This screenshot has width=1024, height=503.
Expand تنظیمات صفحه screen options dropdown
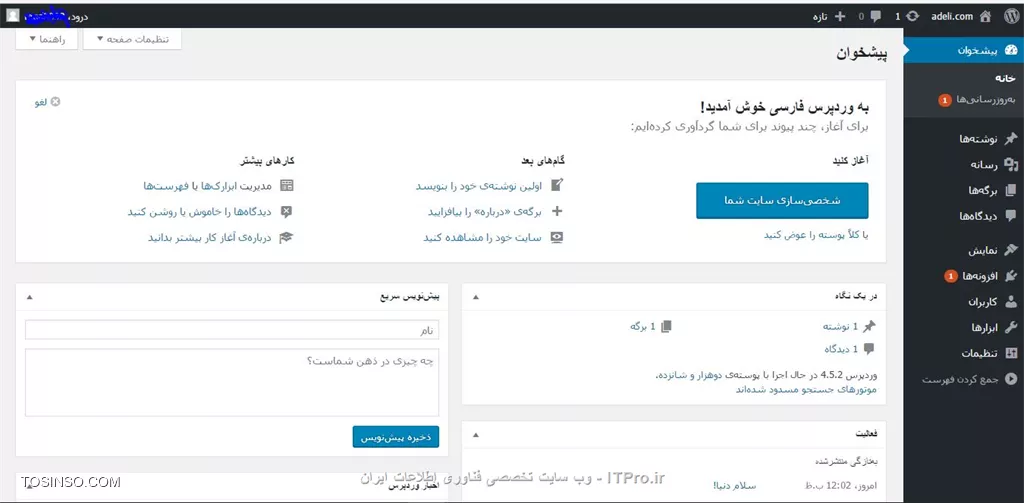[x=133, y=39]
